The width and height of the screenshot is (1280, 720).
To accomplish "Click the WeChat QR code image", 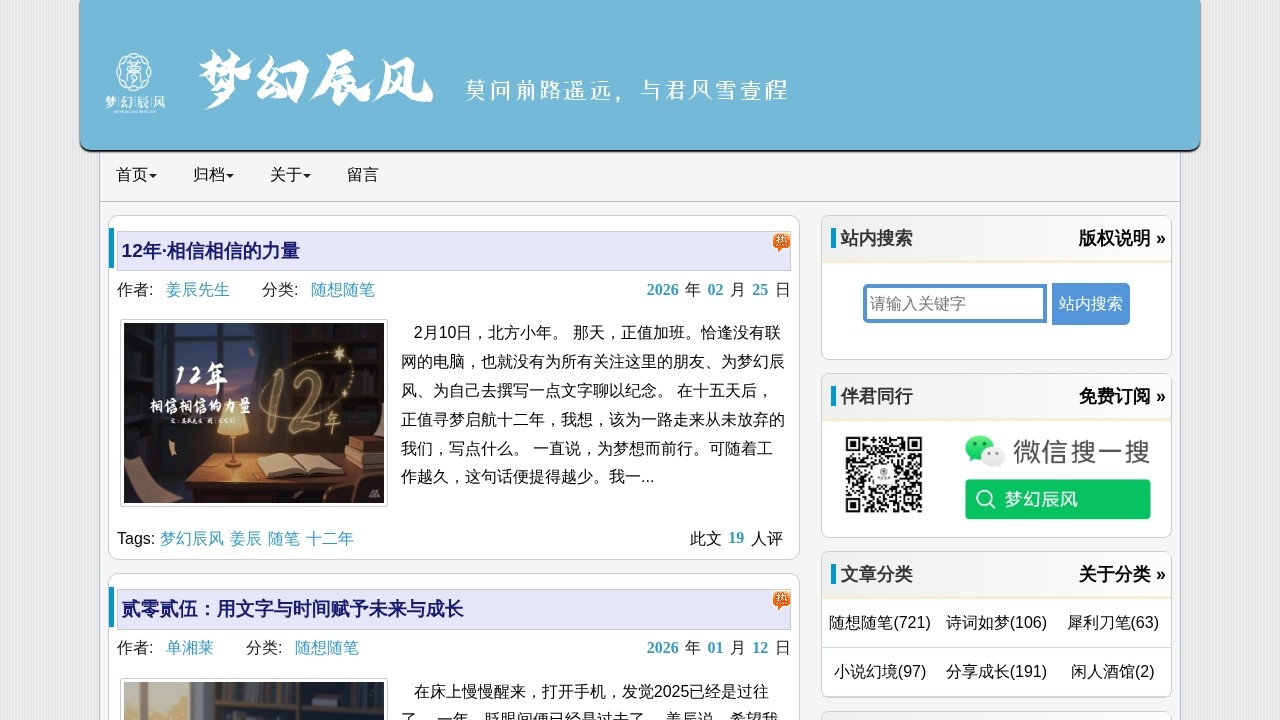I will [883, 475].
